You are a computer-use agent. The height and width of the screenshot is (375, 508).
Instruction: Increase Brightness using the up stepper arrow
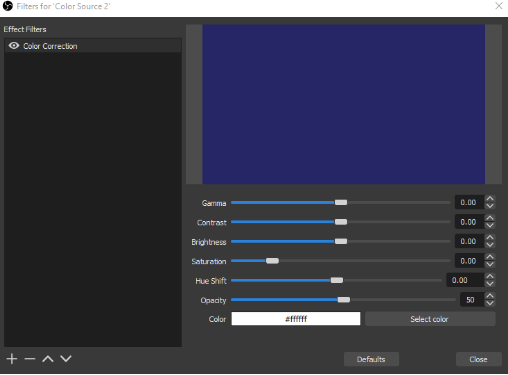490,238
